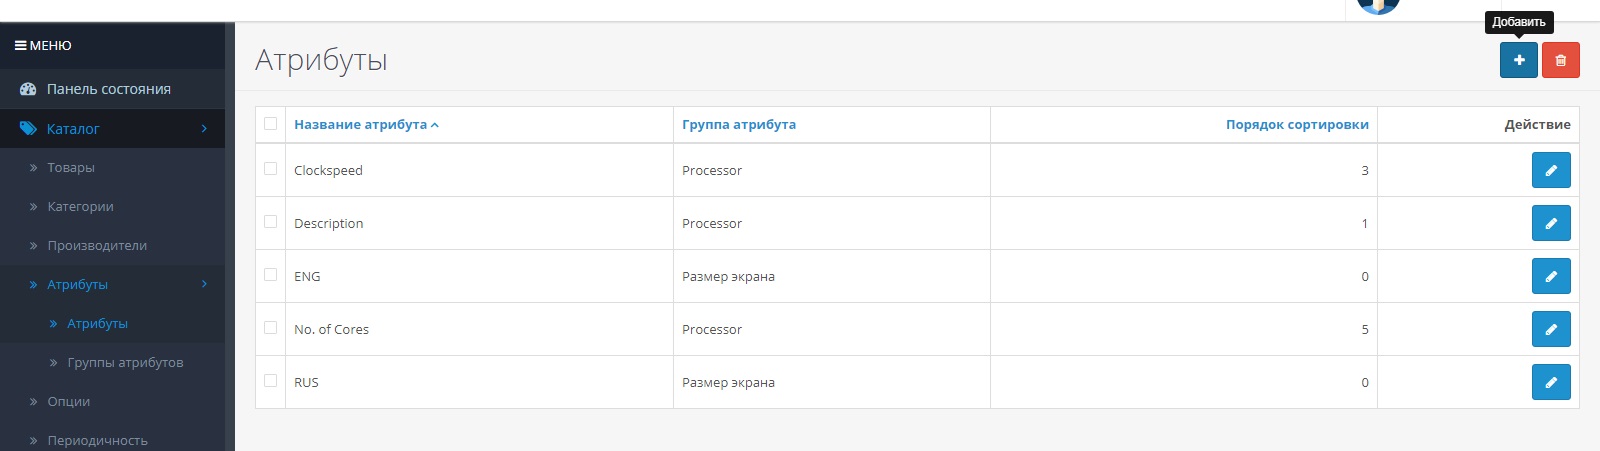Sort by Порядок сортировки header link
The height and width of the screenshot is (451, 1600).
(x=1296, y=125)
